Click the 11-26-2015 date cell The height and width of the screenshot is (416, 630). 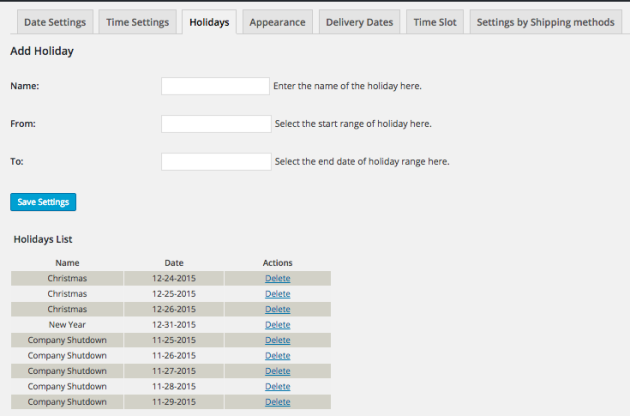174,356
